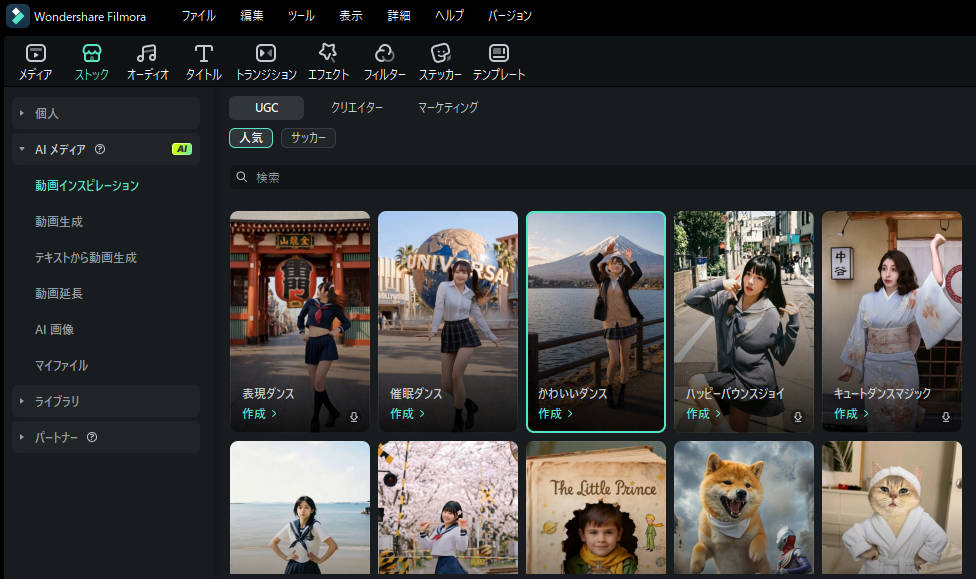Select the サッカー filter chip

308,138
